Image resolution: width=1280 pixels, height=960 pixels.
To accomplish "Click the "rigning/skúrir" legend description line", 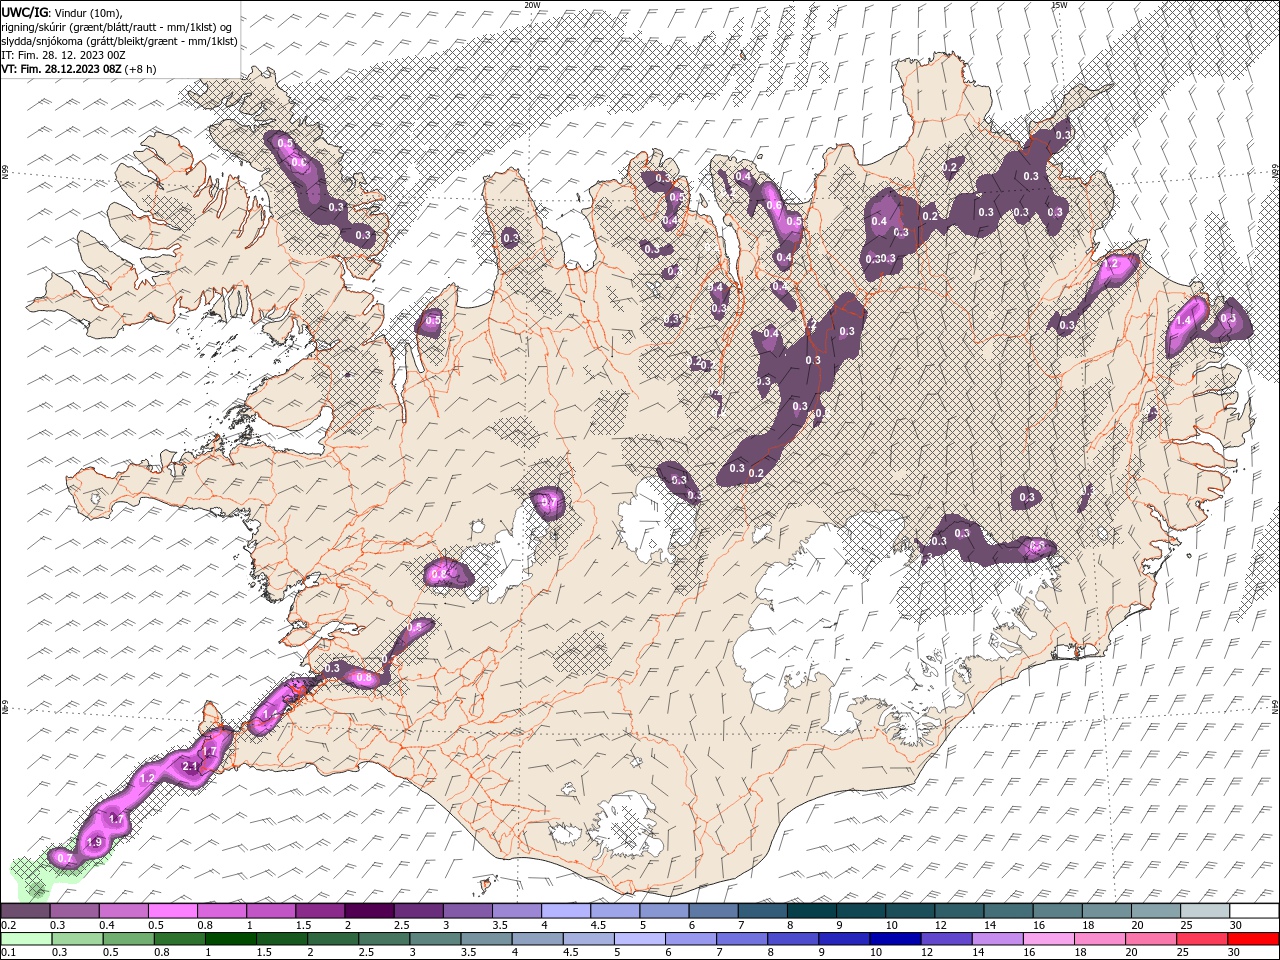I will tap(117, 27).
